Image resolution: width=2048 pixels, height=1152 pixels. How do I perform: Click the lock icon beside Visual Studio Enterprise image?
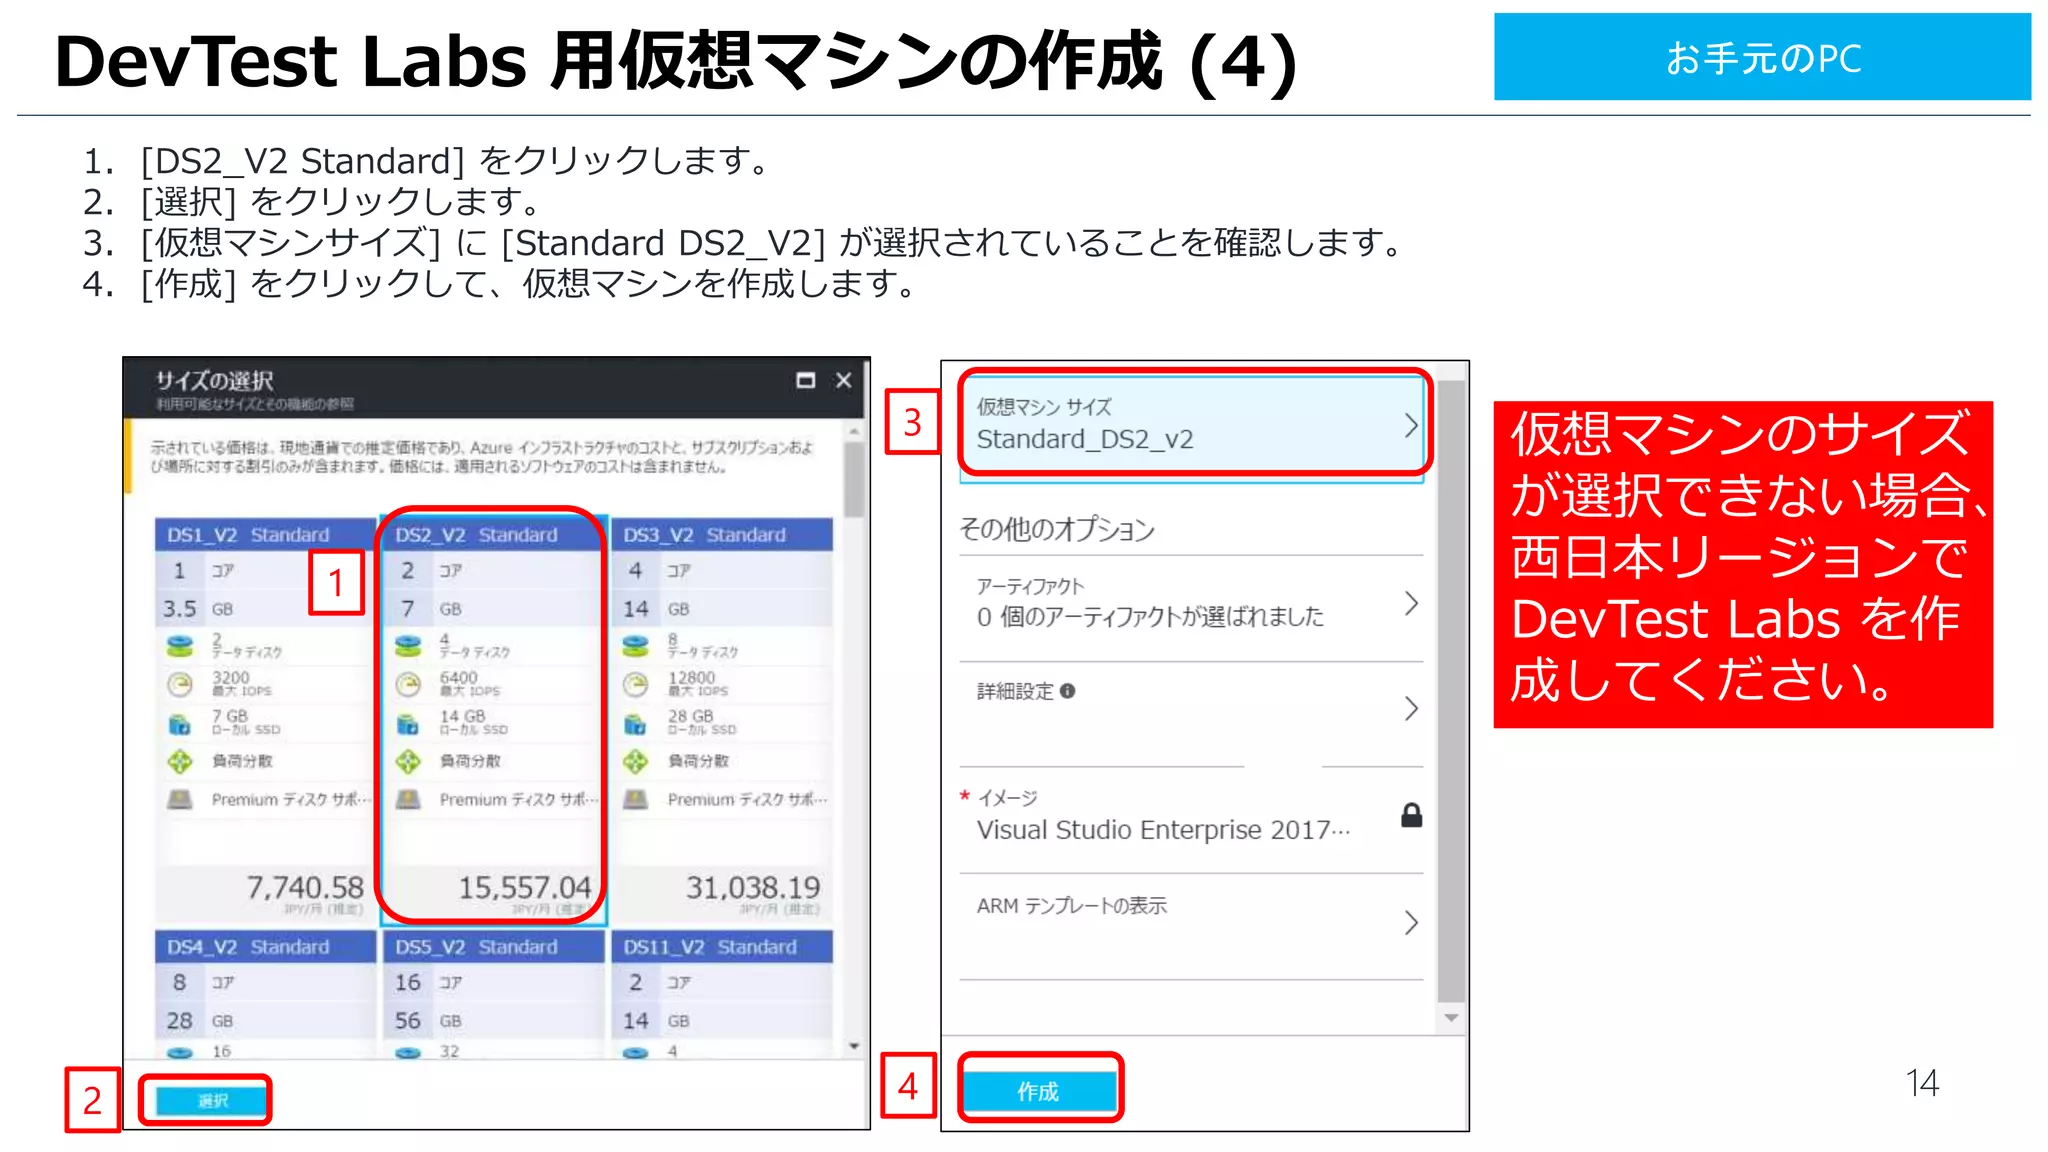click(1411, 816)
